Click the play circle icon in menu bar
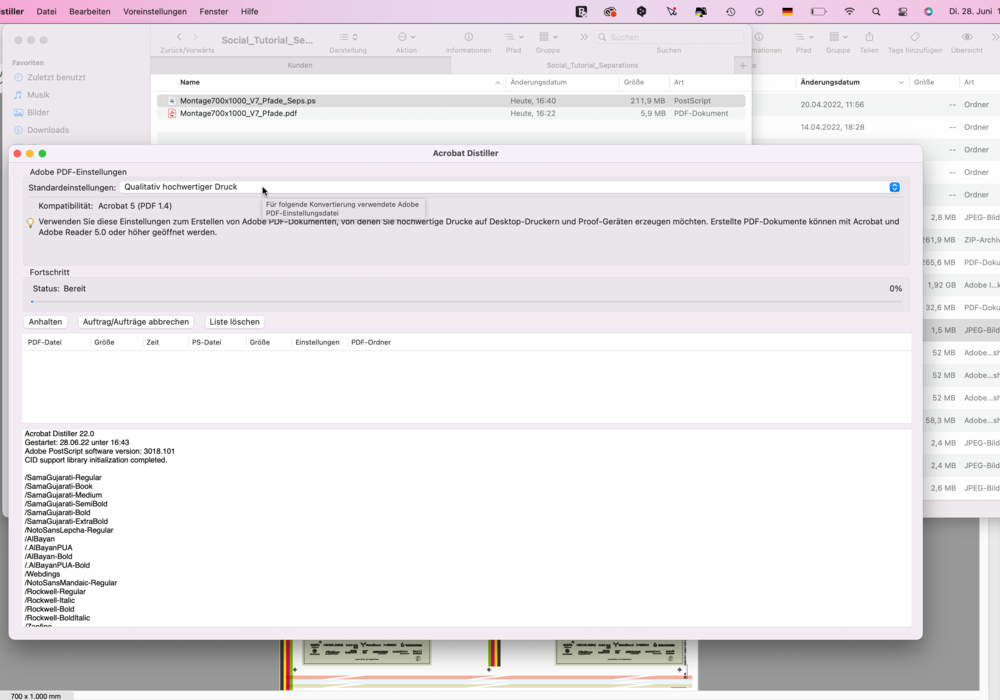1000x700 pixels. click(759, 11)
